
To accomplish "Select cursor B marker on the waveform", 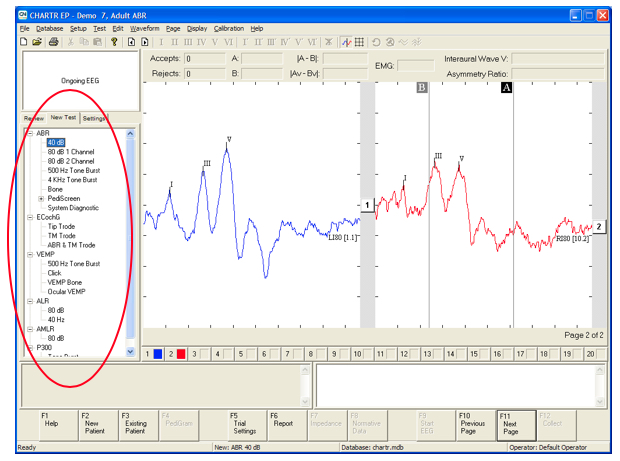I will 422,87.
